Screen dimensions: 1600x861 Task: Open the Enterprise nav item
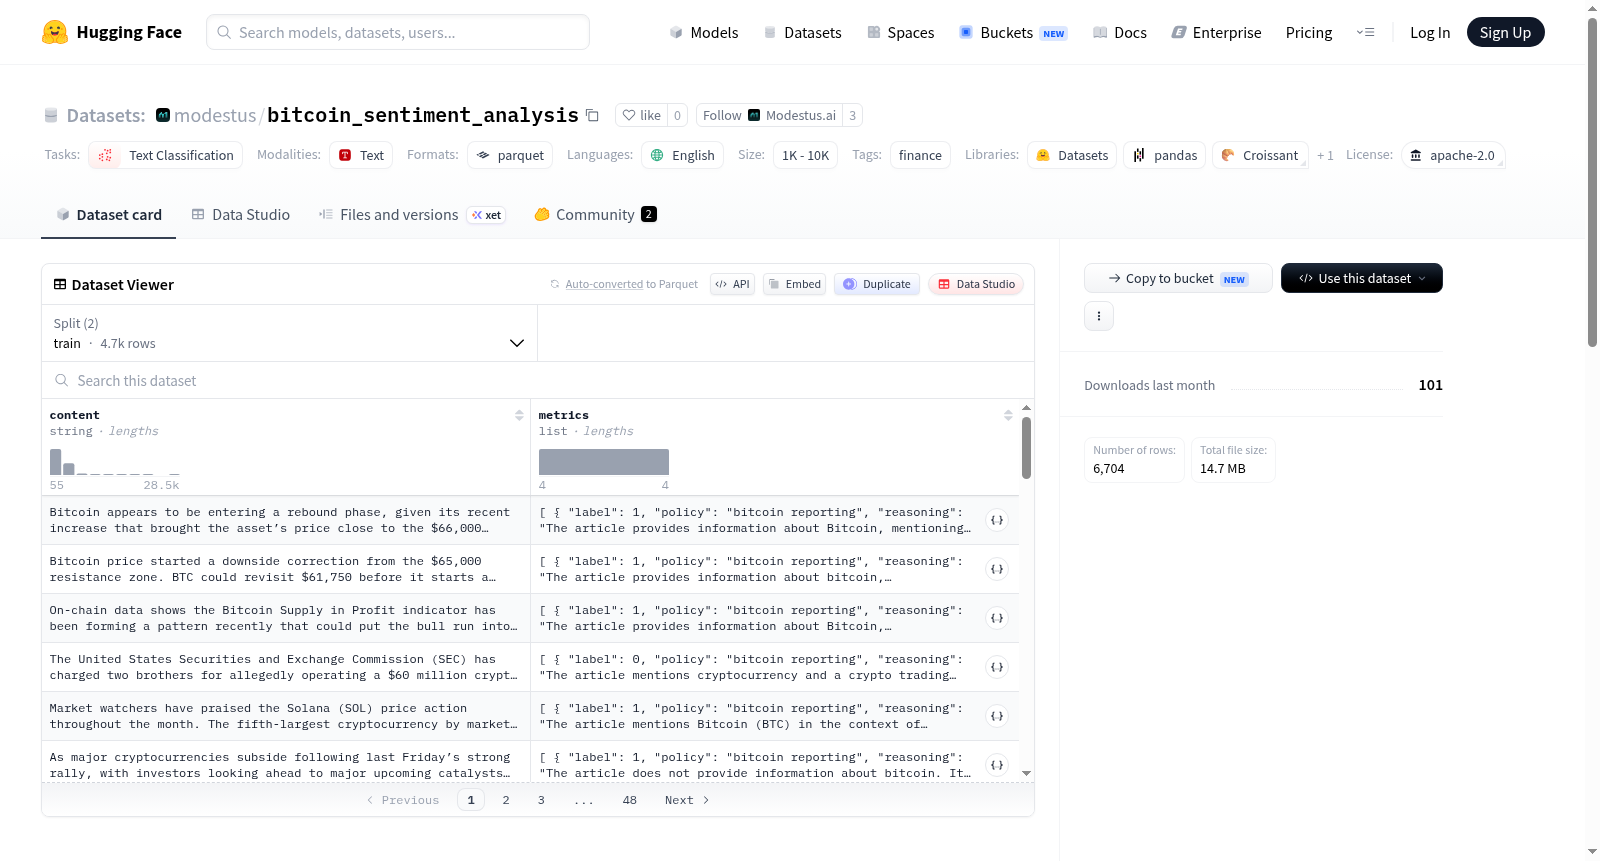click(1216, 32)
